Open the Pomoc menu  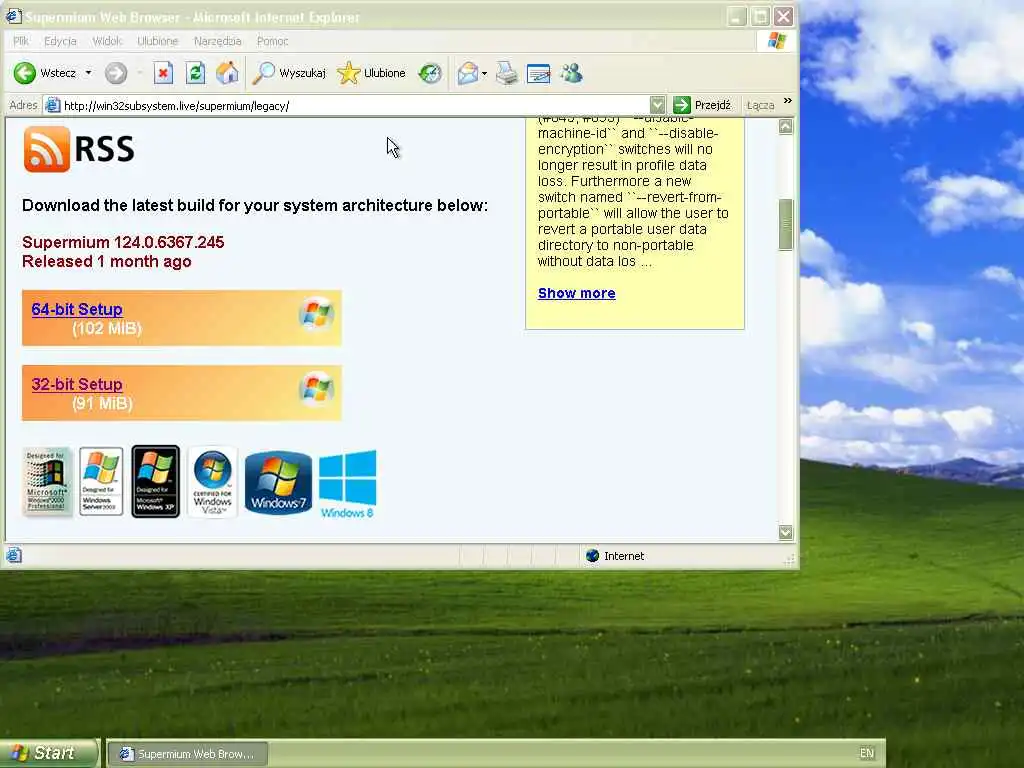272,41
